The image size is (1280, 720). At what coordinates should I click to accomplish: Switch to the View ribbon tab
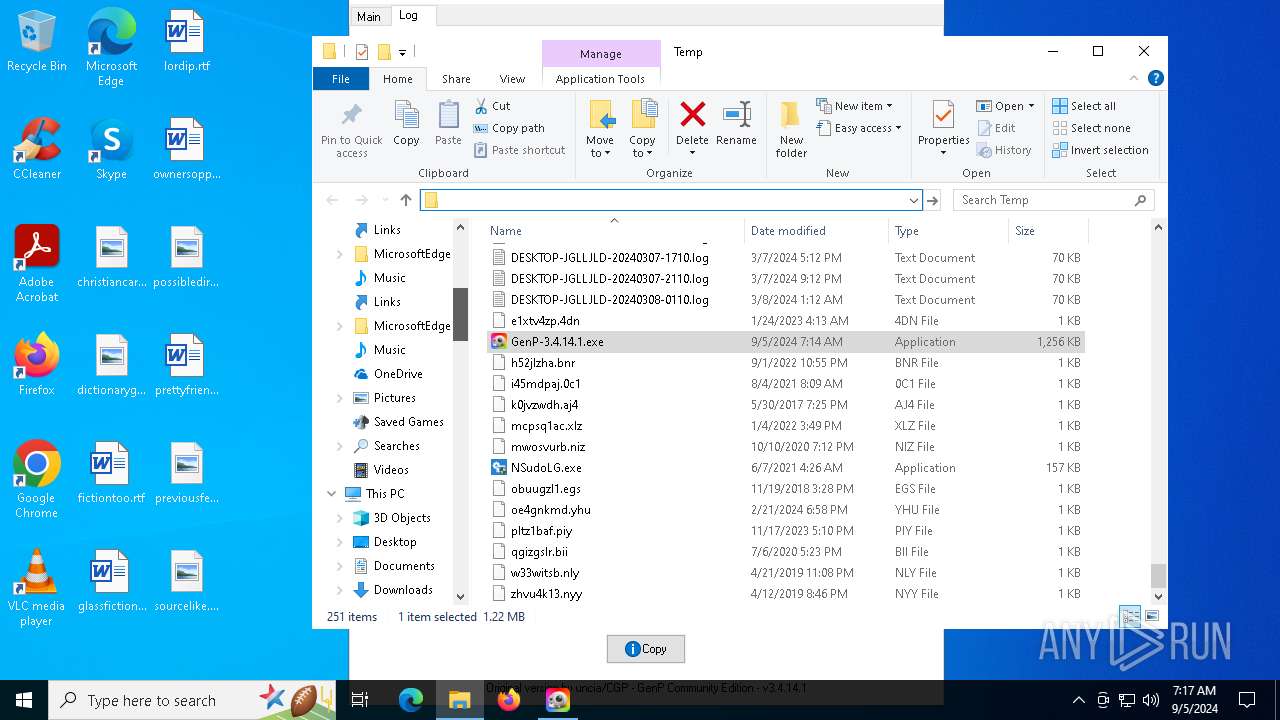[x=512, y=79]
